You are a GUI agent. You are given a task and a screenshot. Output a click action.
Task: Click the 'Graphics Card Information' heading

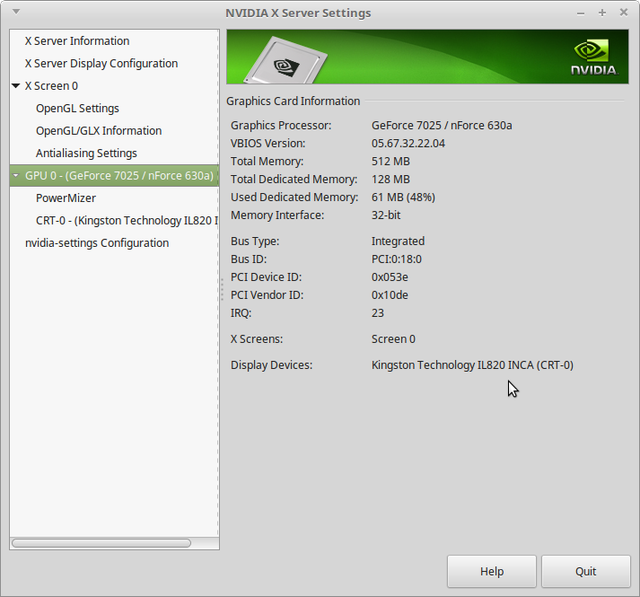(x=293, y=101)
